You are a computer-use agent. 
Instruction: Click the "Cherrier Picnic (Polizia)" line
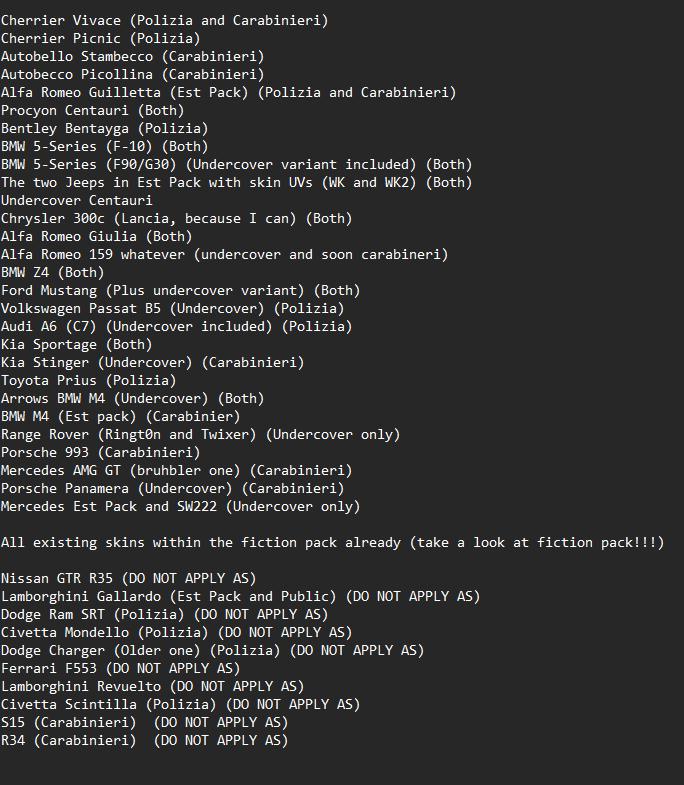pos(100,38)
